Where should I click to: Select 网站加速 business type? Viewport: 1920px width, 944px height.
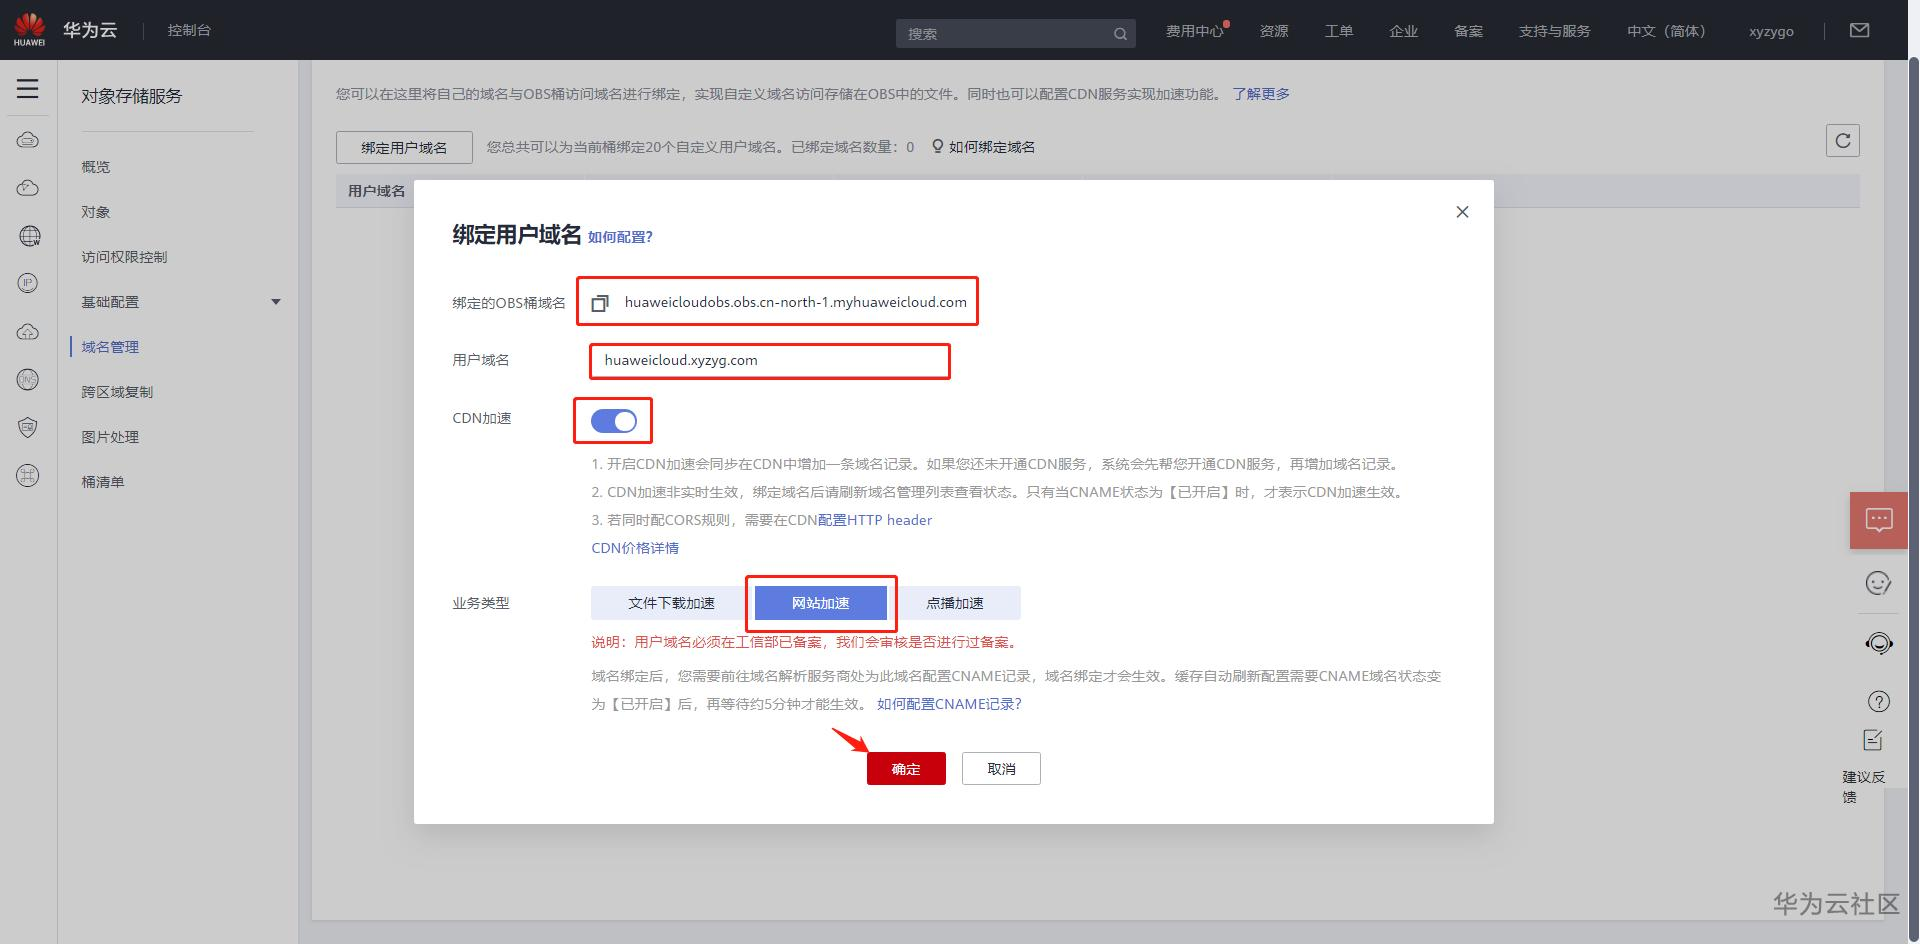(x=820, y=603)
